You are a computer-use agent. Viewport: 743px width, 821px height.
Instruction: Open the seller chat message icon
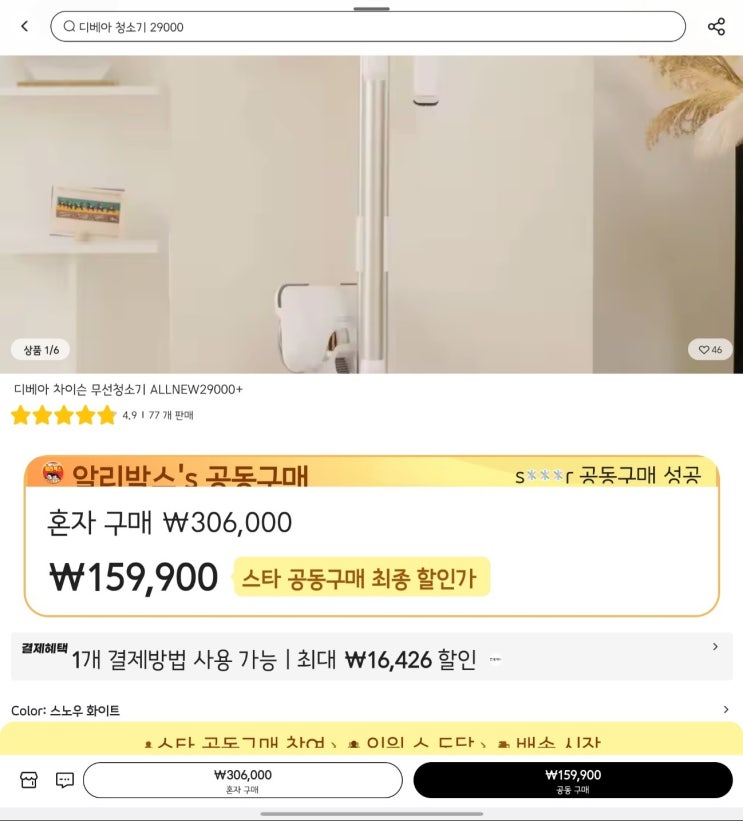65,780
